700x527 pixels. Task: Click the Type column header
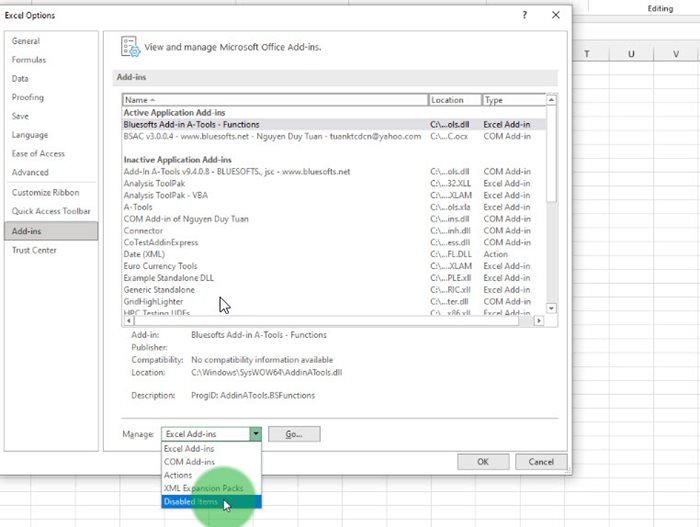(514, 100)
